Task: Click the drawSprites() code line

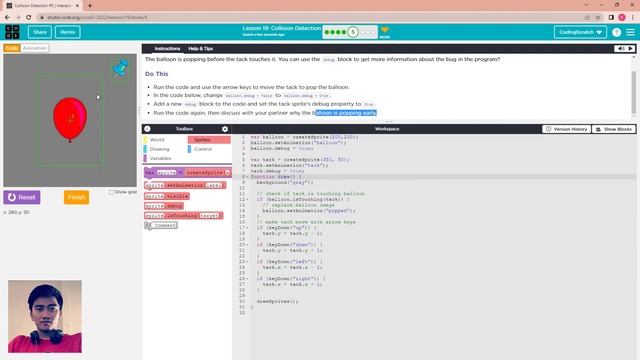Action: click(278, 301)
